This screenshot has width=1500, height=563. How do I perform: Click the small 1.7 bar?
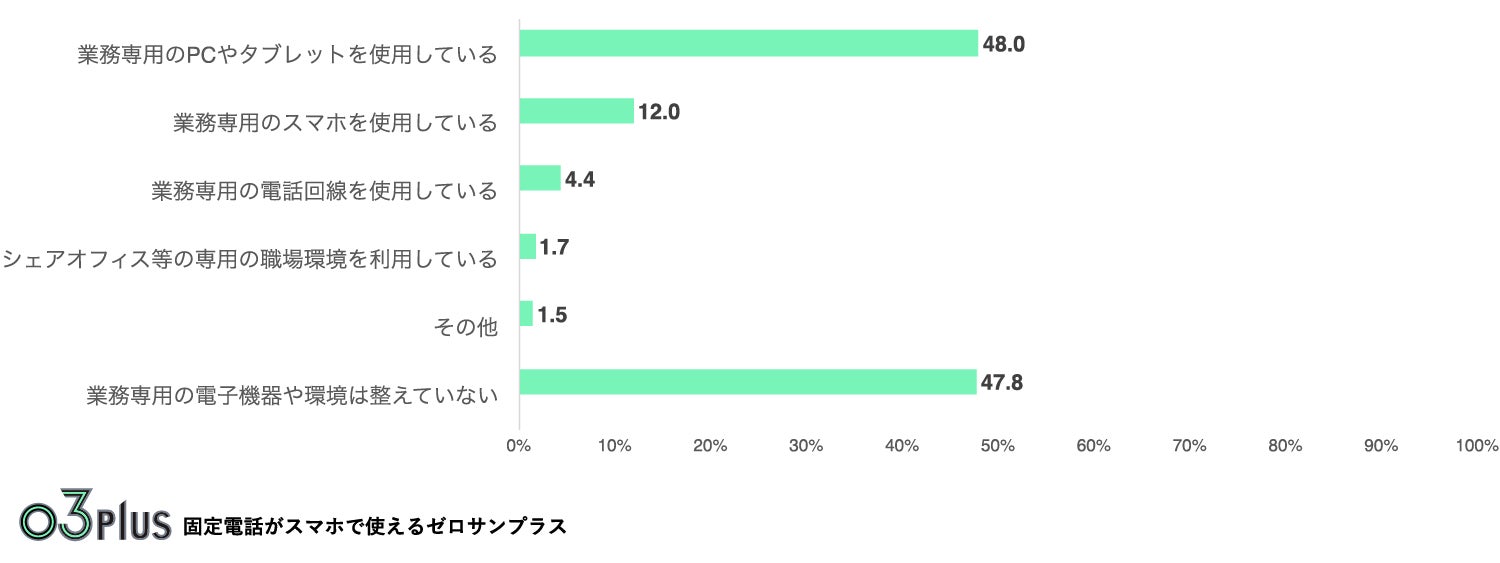click(x=527, y=246)
